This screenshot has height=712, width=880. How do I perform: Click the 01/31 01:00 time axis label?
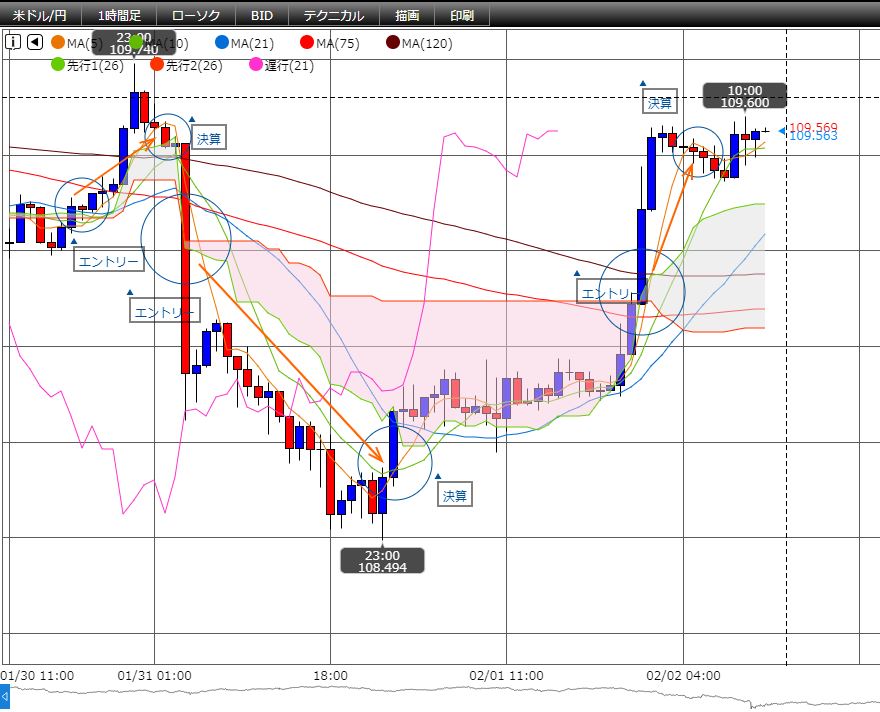point(154,676)
